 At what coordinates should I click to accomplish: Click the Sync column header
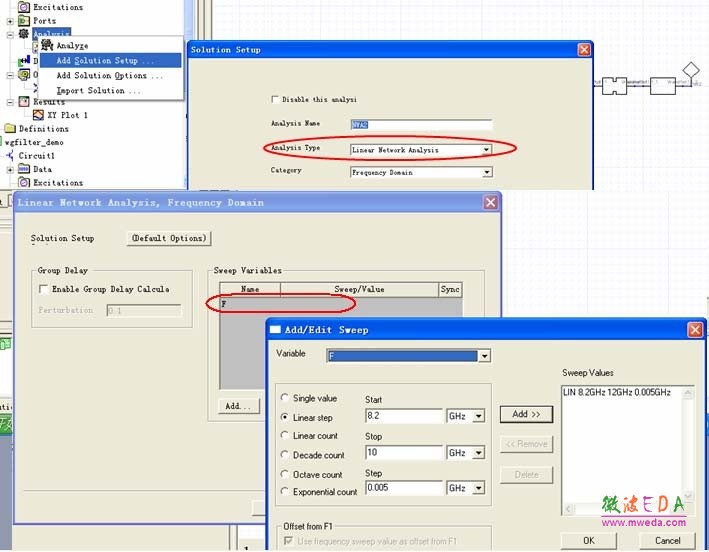coord(450,289)
